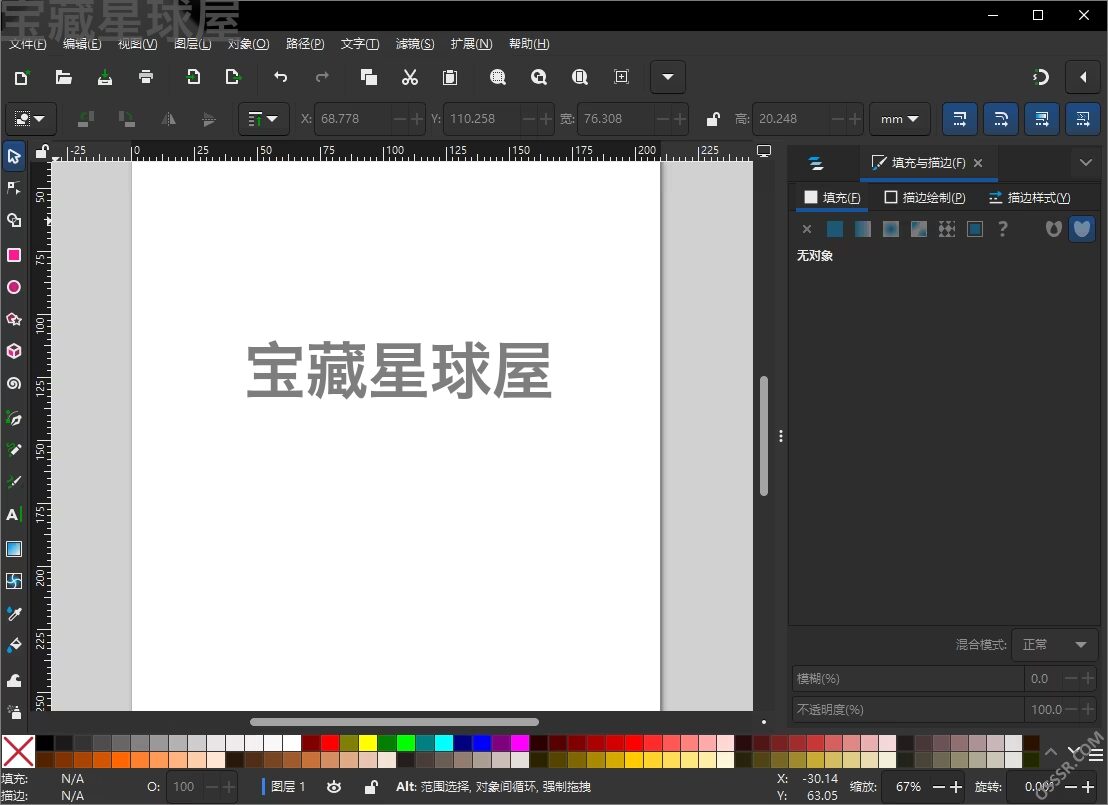The height and width of the screenshot is (805, 1108).
Task: Select the 3D box tool
Action: [x=13, y=351]
